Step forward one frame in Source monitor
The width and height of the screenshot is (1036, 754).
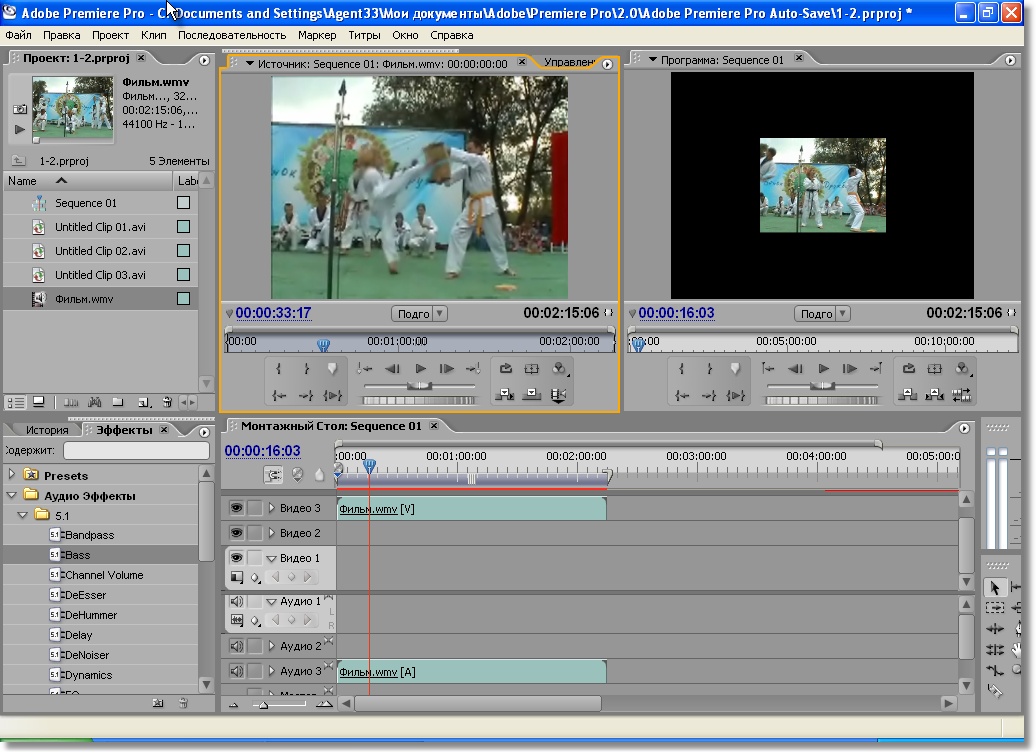click(x=447, y=369)
